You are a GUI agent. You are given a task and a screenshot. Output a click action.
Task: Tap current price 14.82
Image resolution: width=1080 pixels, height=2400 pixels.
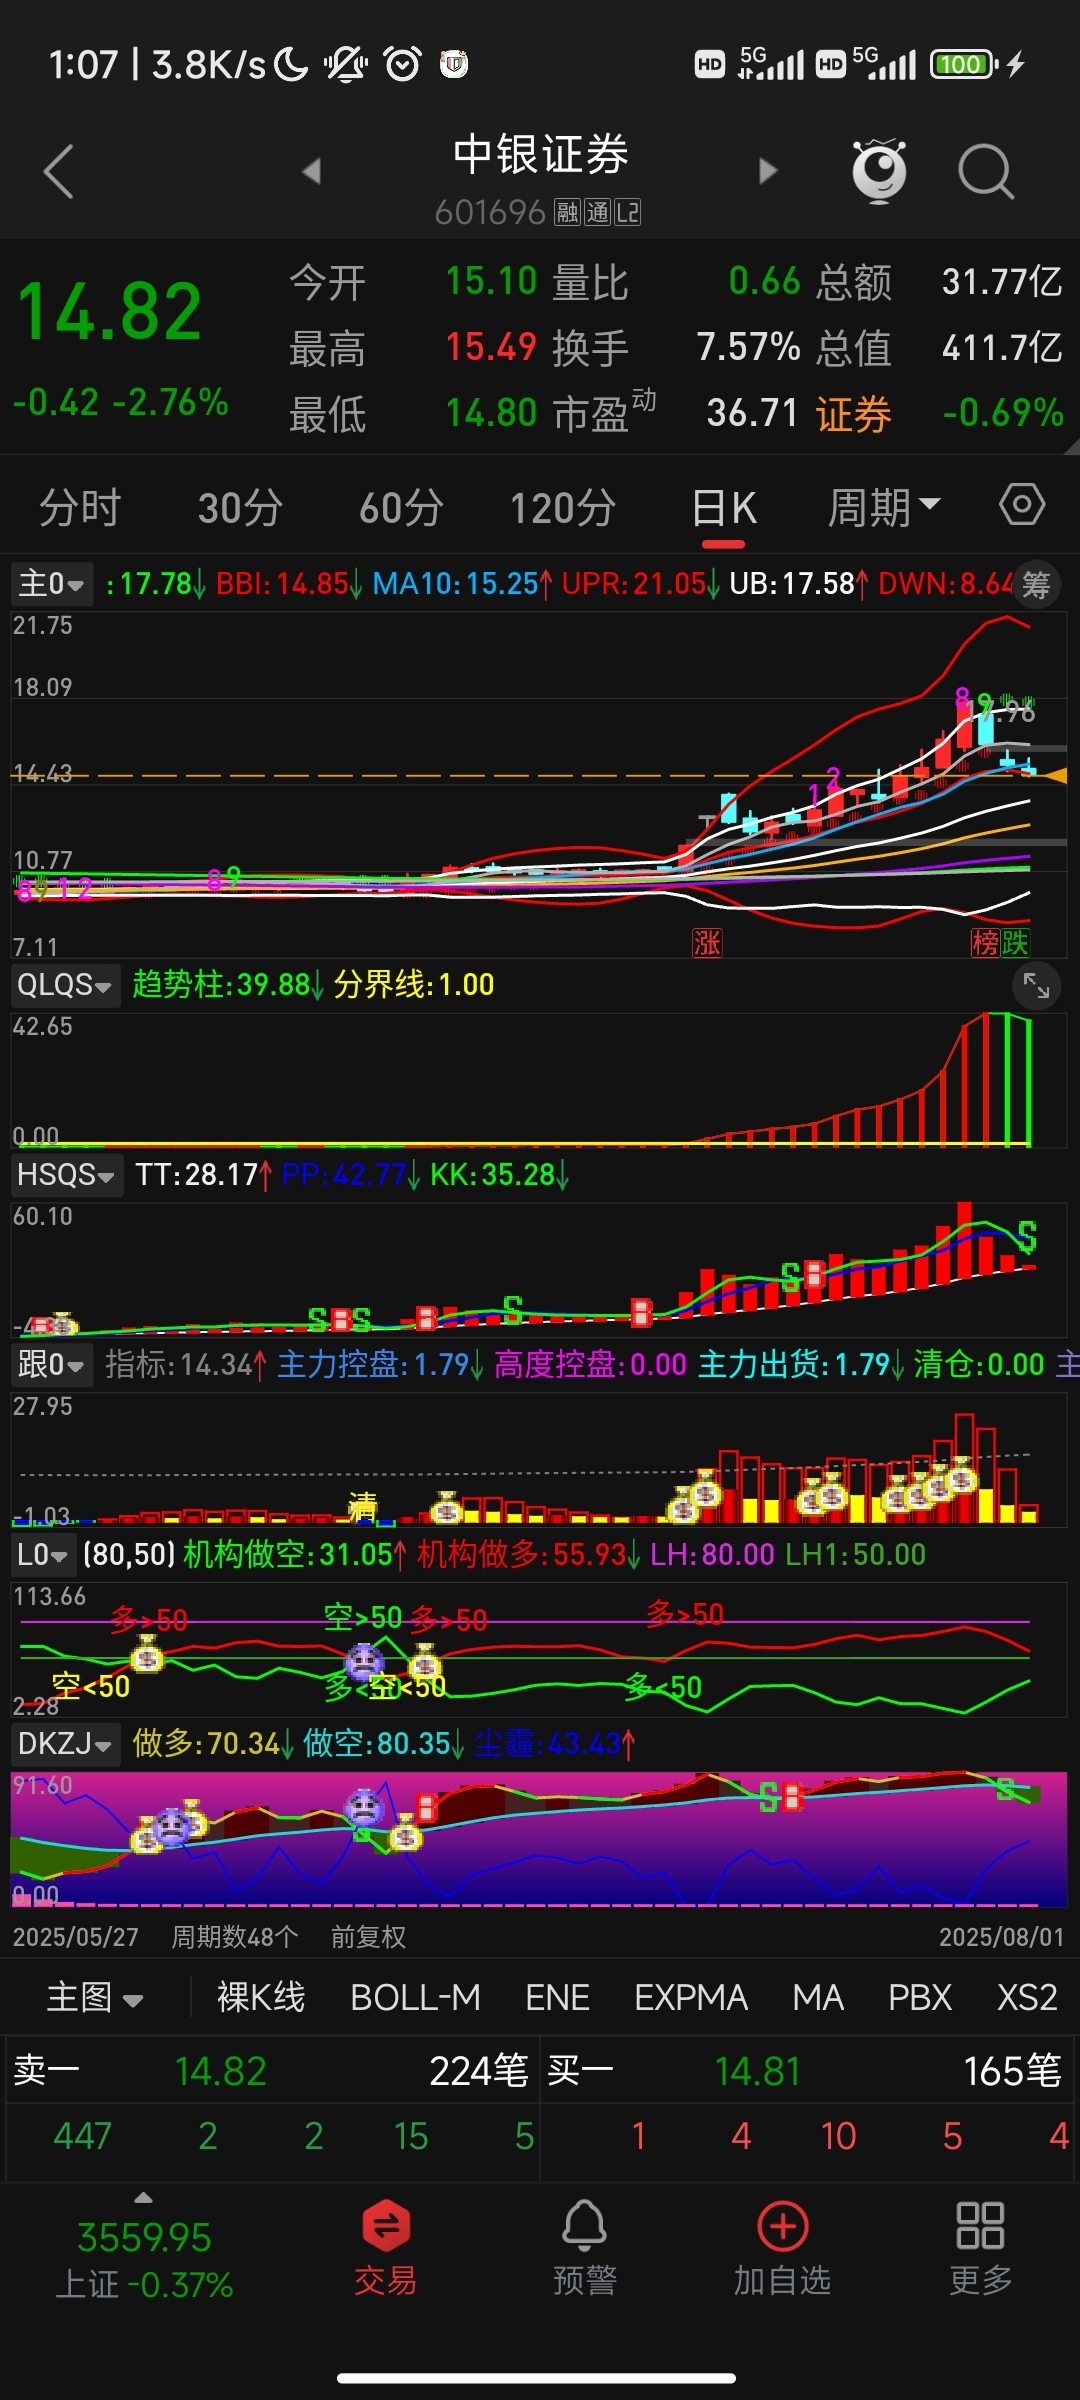click(x=110, y=312)
